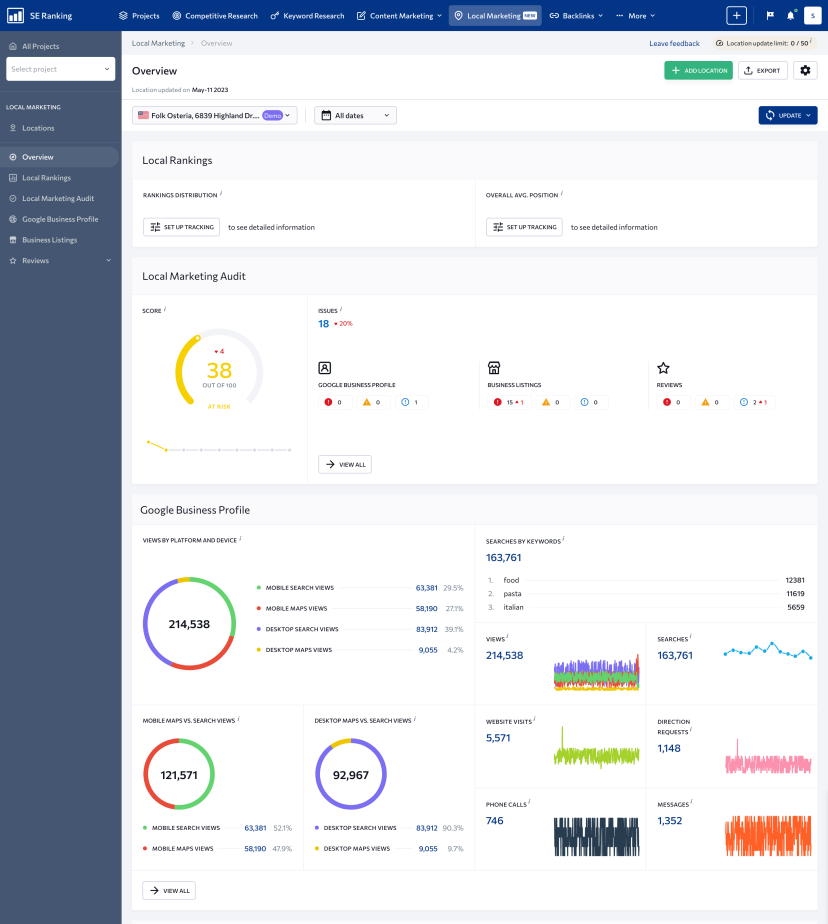Viewport: 828px width, 924px height.
Task: Click the Leave feedback link
Action: click(x=674, y=44)
